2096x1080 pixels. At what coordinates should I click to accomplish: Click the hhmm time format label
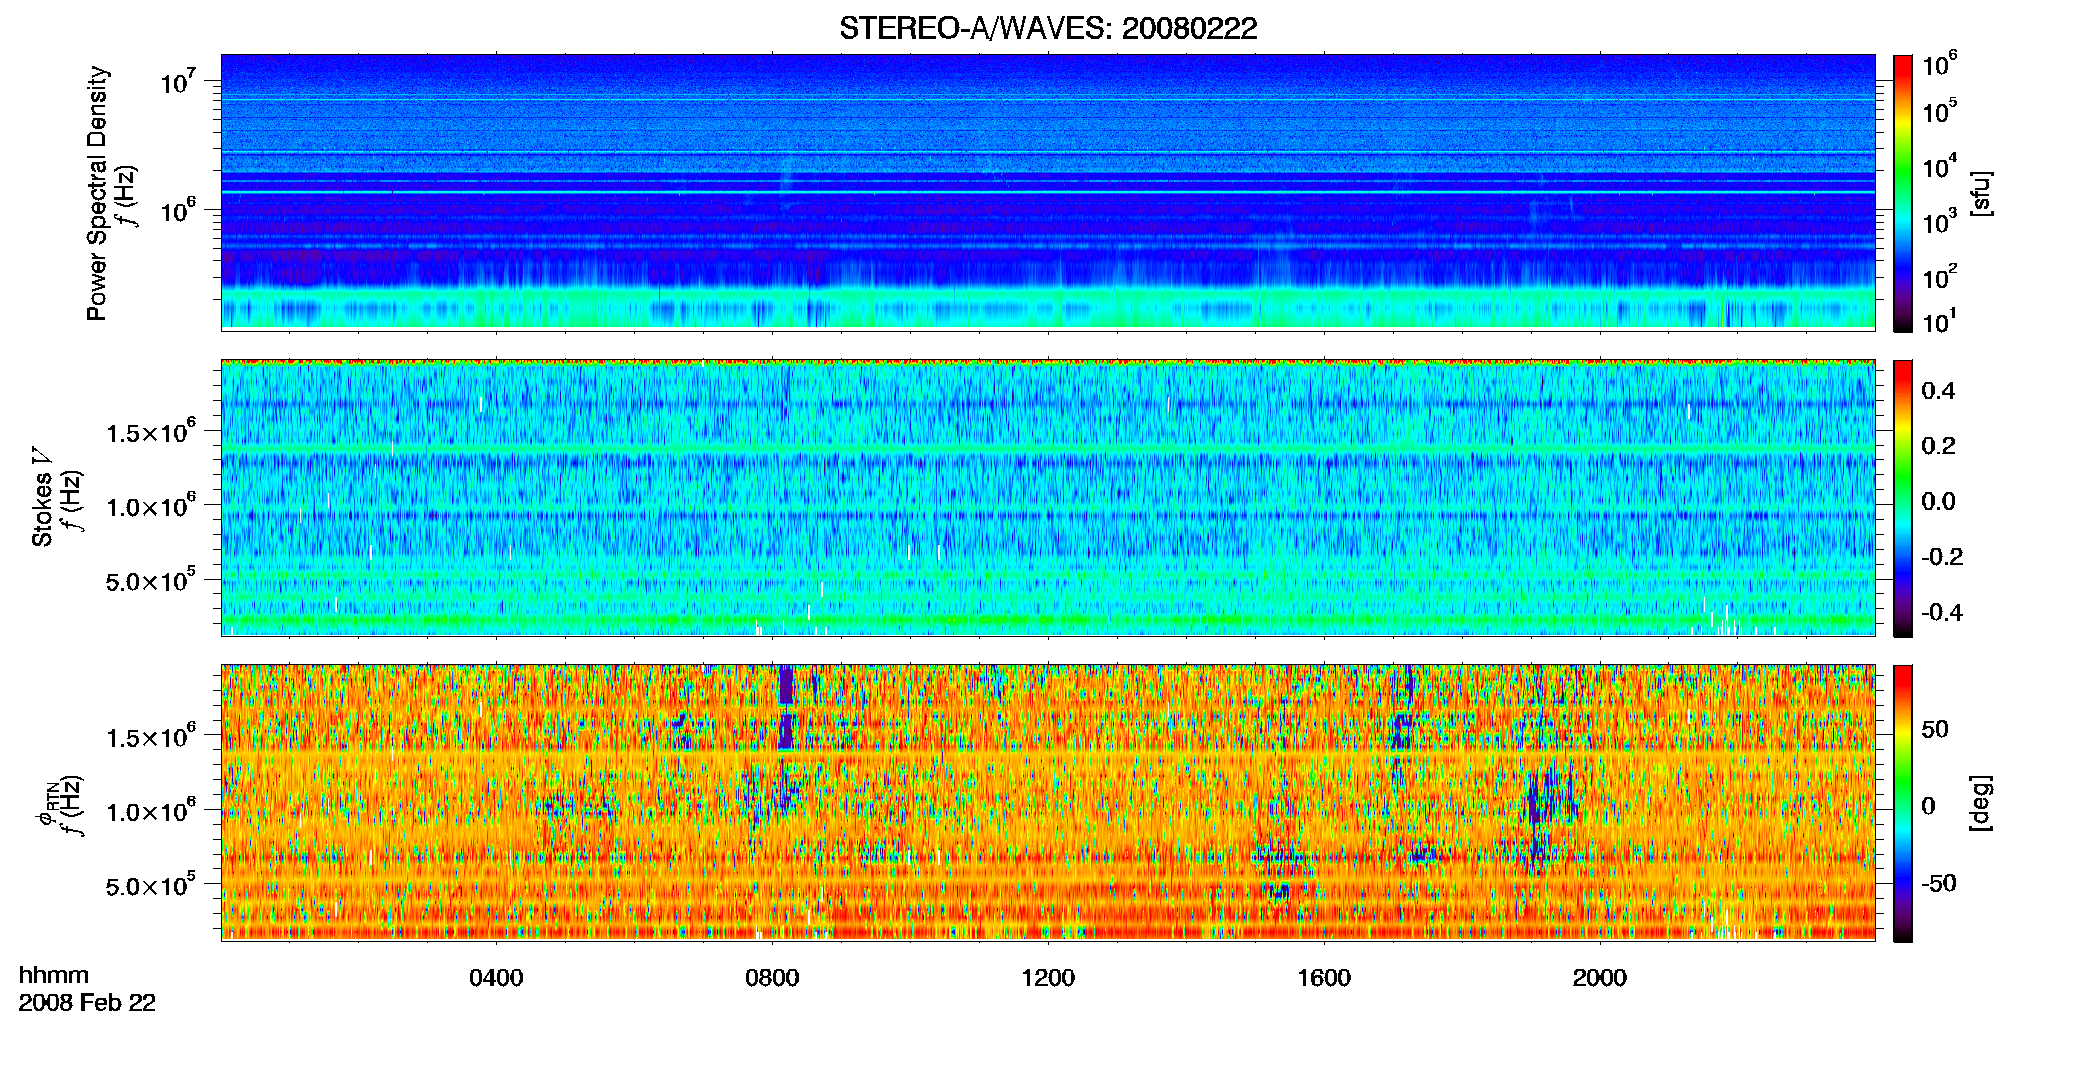pos(54,975)
